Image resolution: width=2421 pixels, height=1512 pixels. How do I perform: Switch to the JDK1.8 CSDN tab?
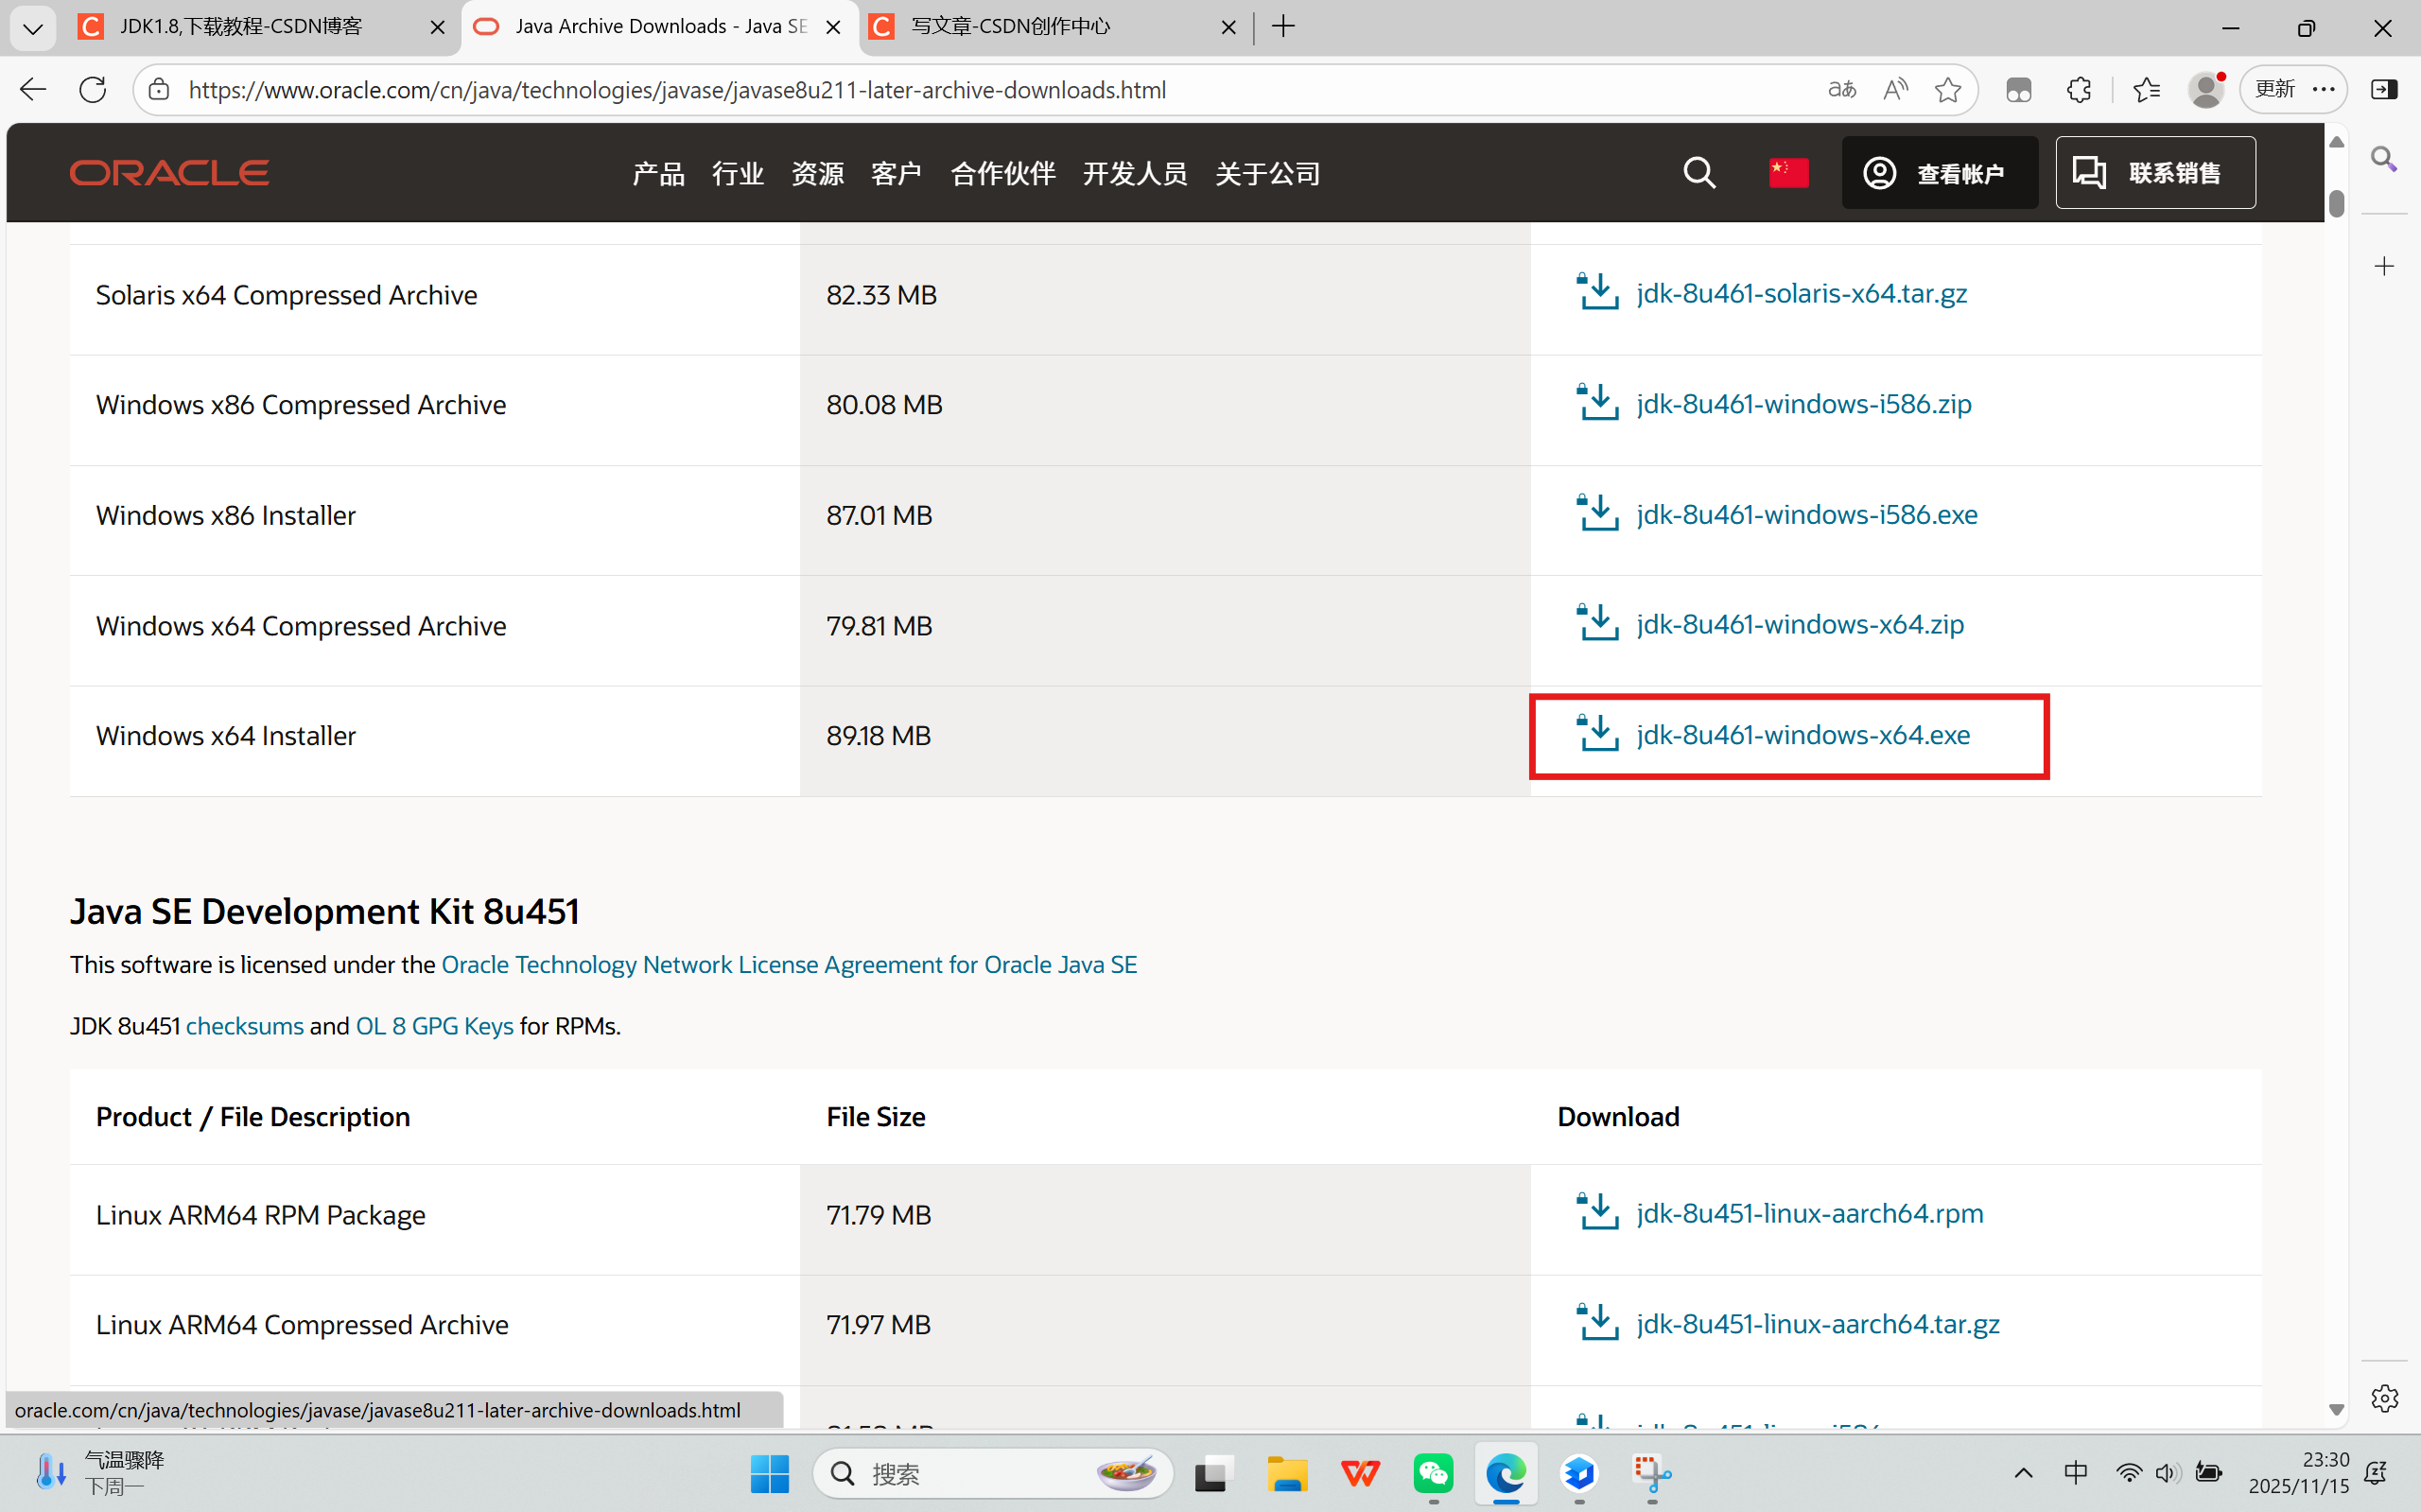(240, 27)
